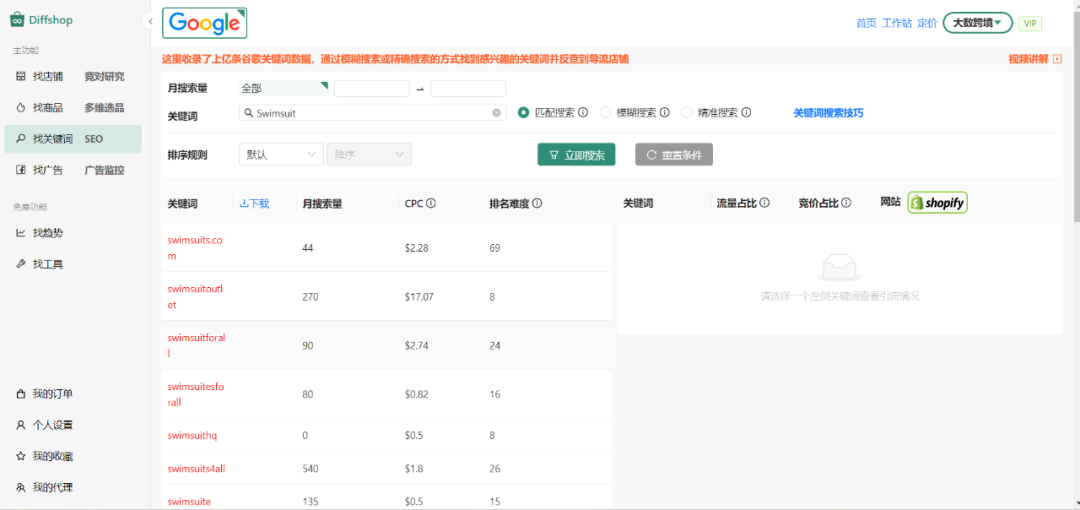Click the flame icon beside 找商品
The image size is (1080, 510).
21,108
